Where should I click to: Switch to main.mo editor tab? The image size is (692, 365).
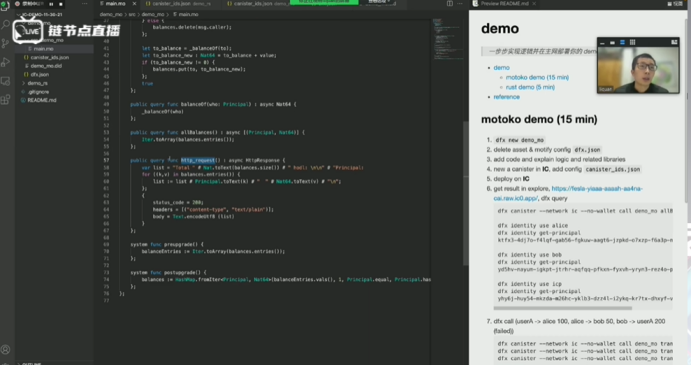[x=115, y=4]
